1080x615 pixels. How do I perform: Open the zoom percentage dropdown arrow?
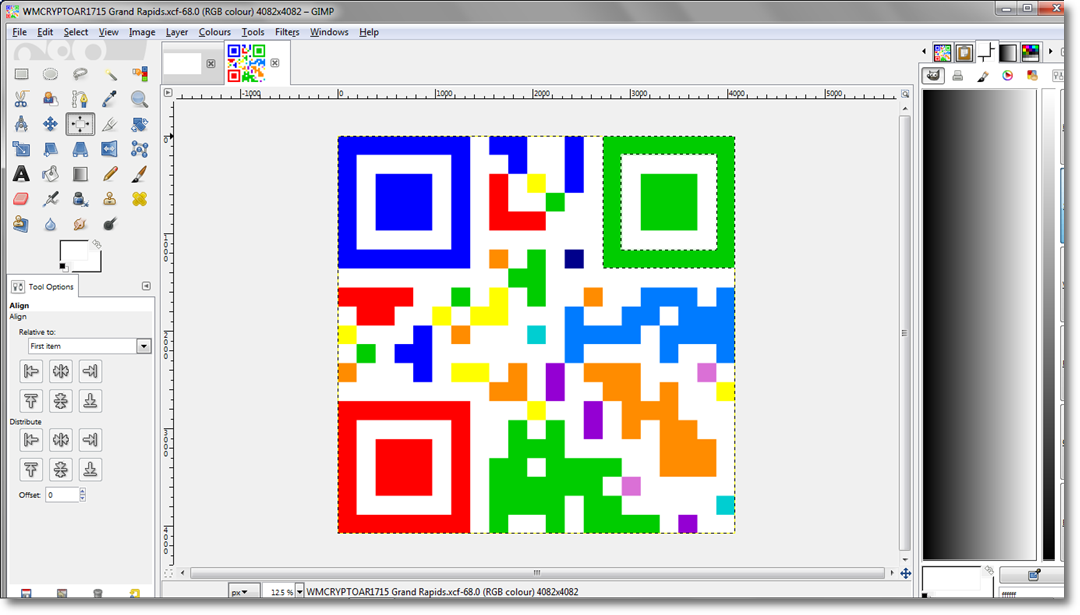tap(299, 592)
